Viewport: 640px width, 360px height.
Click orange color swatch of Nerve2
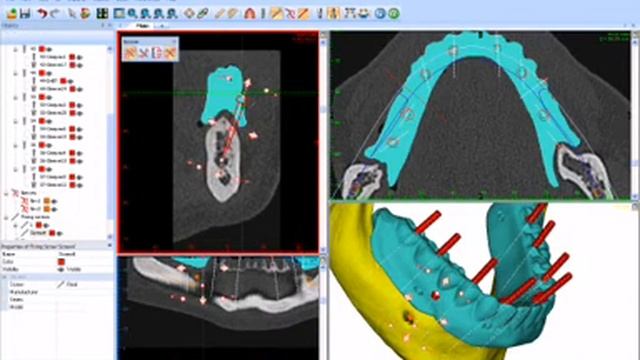pyautogui.click(x=47, y=209)
